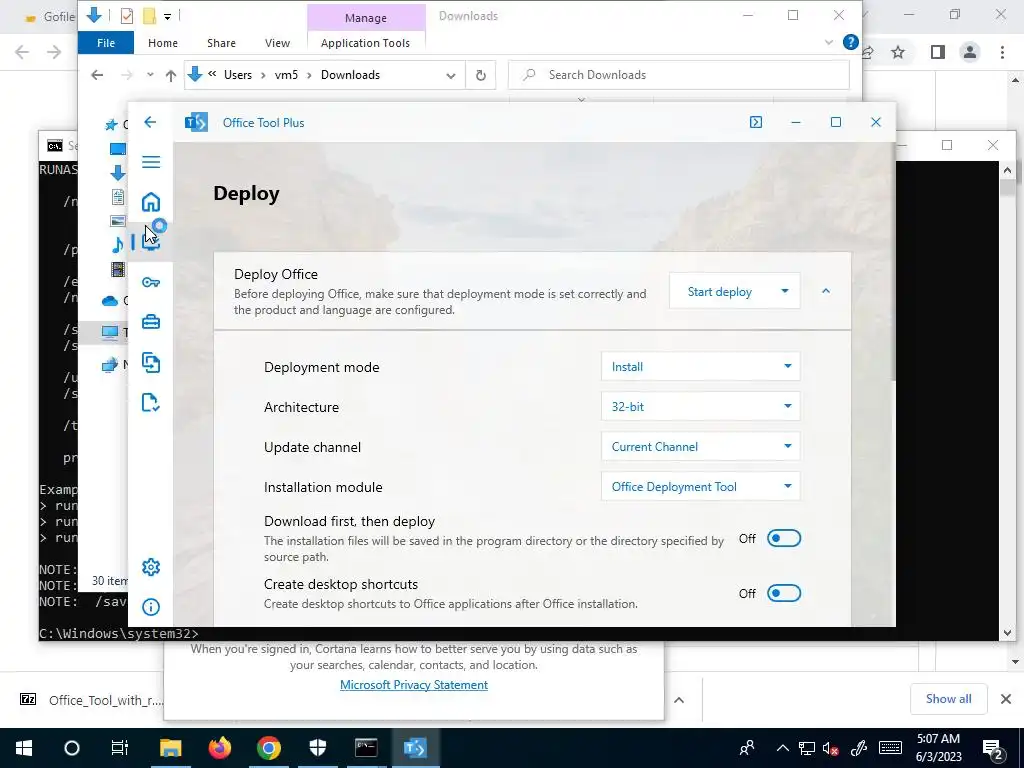Toggle Download first, then deploy switch
Image resolution: width=1024 pixels, height=768 pixels.
(784, 538)
